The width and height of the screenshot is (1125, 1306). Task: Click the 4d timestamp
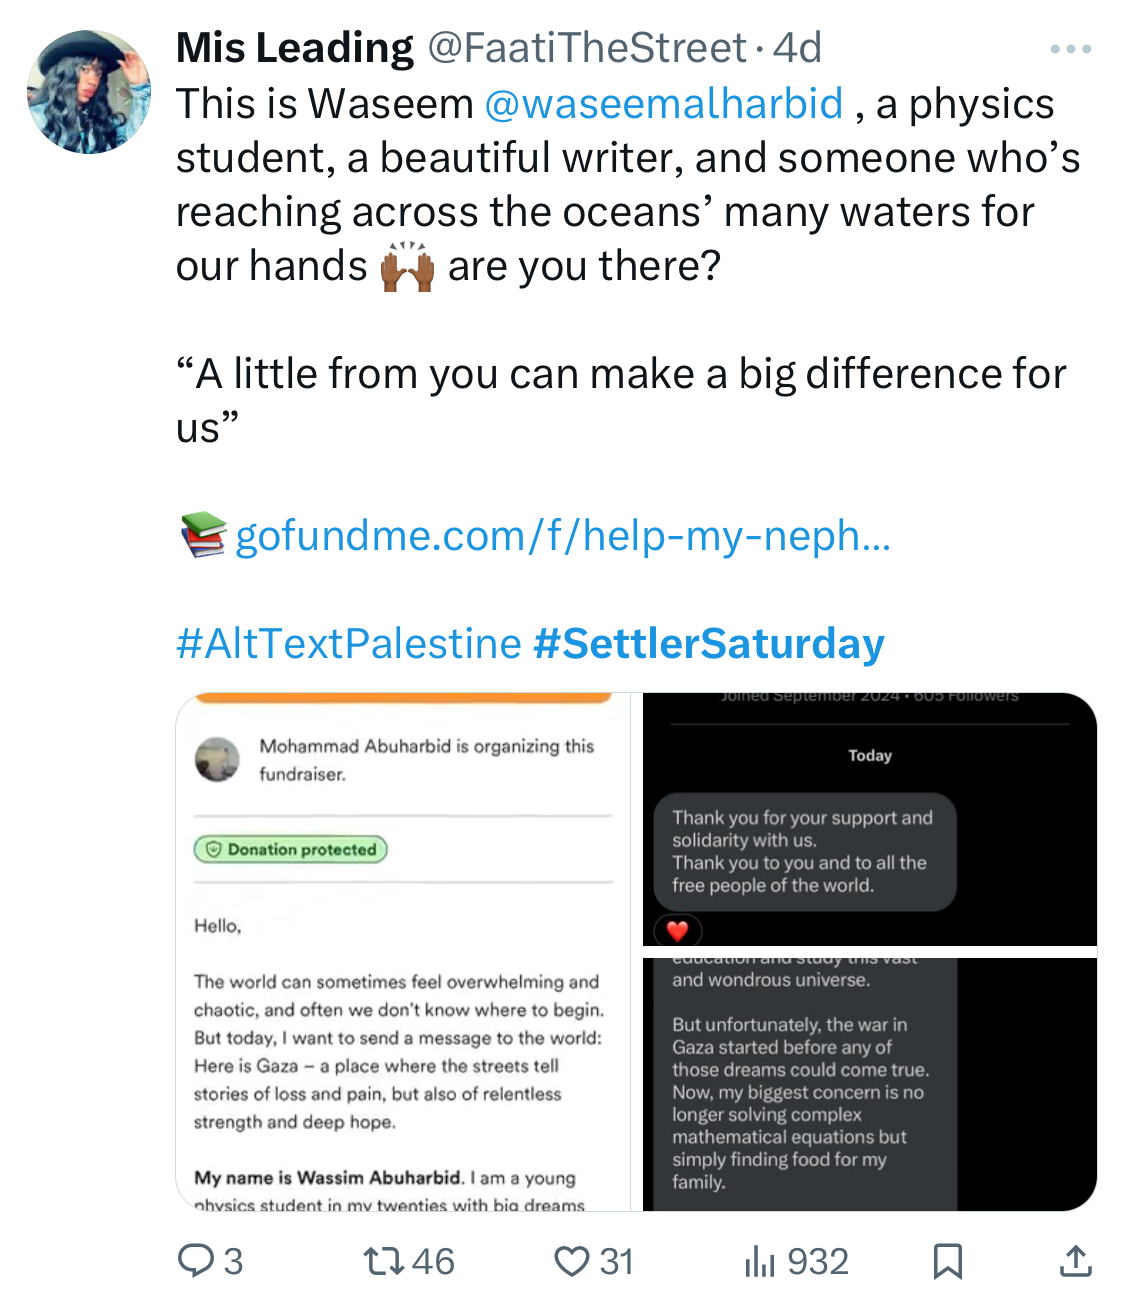798,48
